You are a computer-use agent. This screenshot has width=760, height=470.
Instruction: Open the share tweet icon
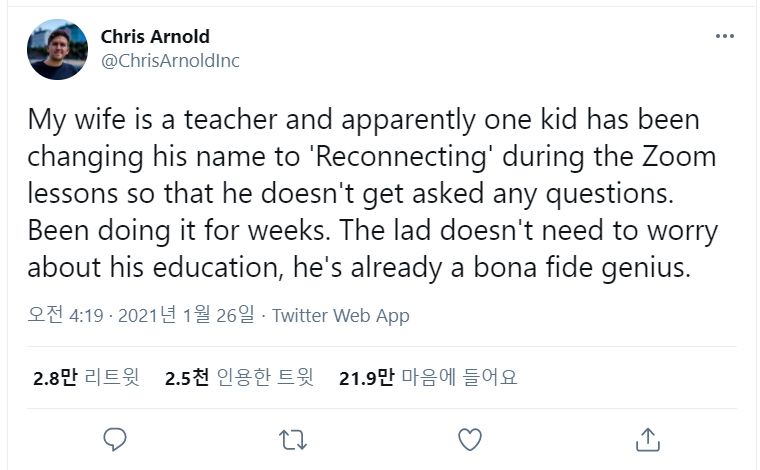647,439
